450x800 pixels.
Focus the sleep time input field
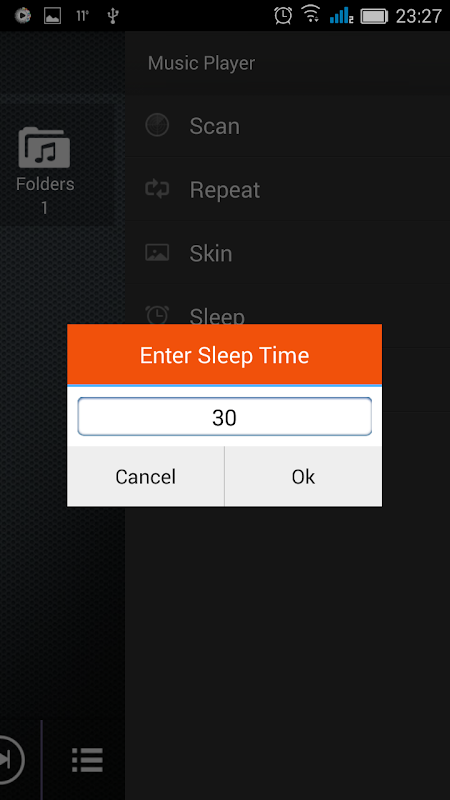[x=224, y=417]
